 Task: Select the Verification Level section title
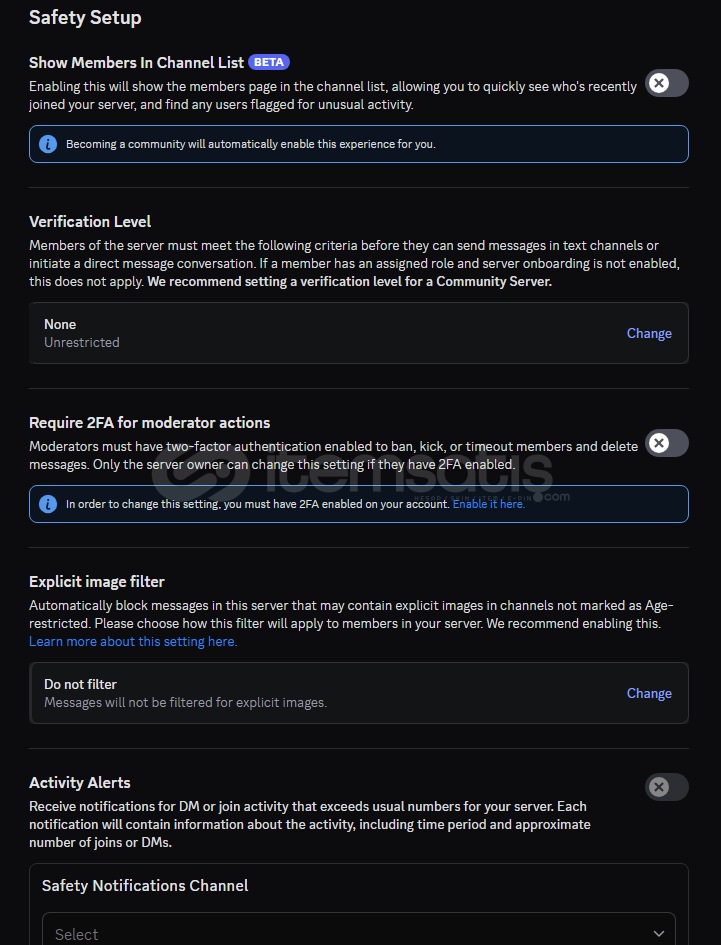tap(90, 222)
